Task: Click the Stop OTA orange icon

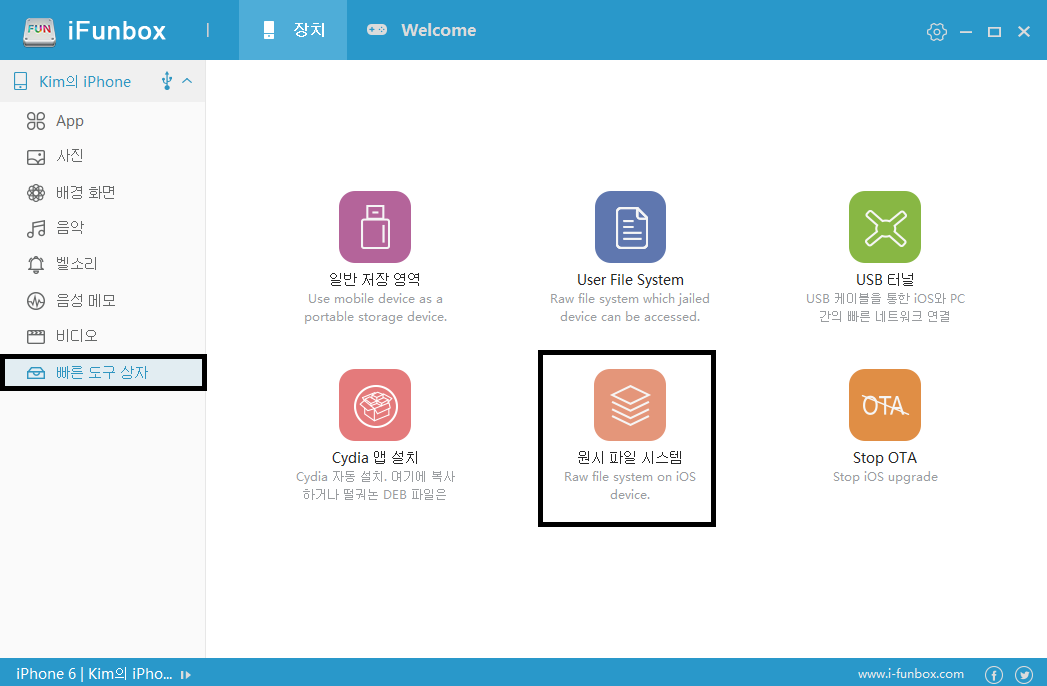Action: 885,405
